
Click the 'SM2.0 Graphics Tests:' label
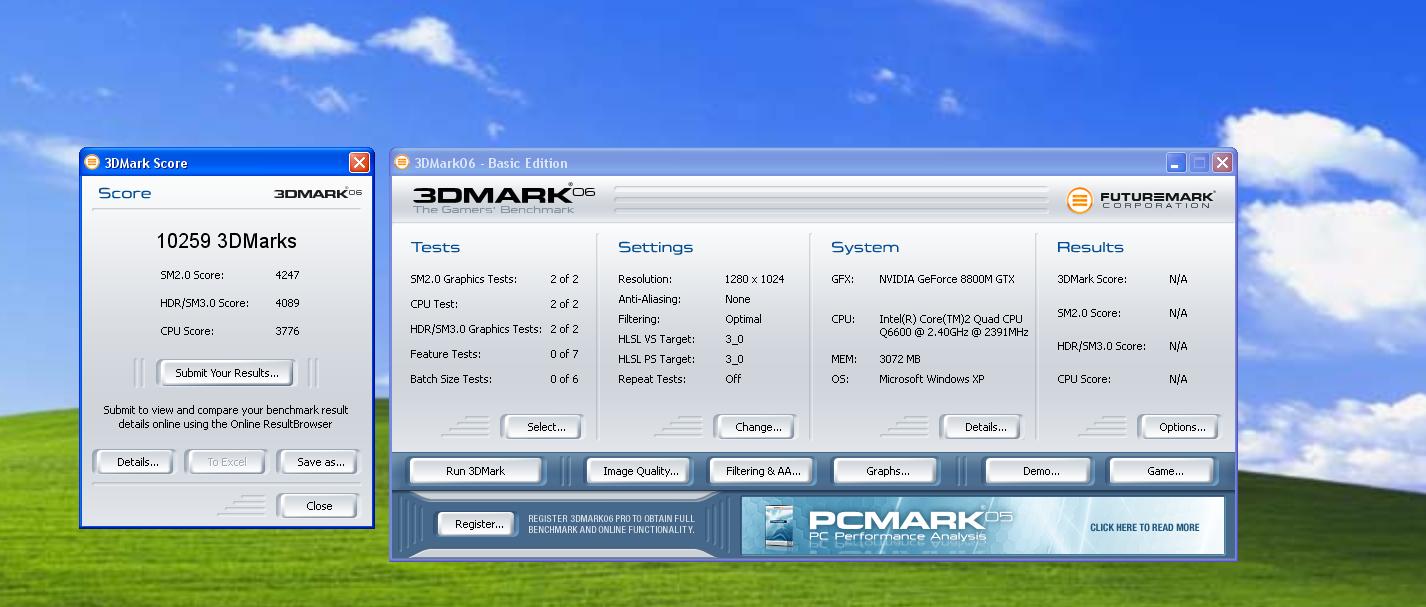pos(463,279)
